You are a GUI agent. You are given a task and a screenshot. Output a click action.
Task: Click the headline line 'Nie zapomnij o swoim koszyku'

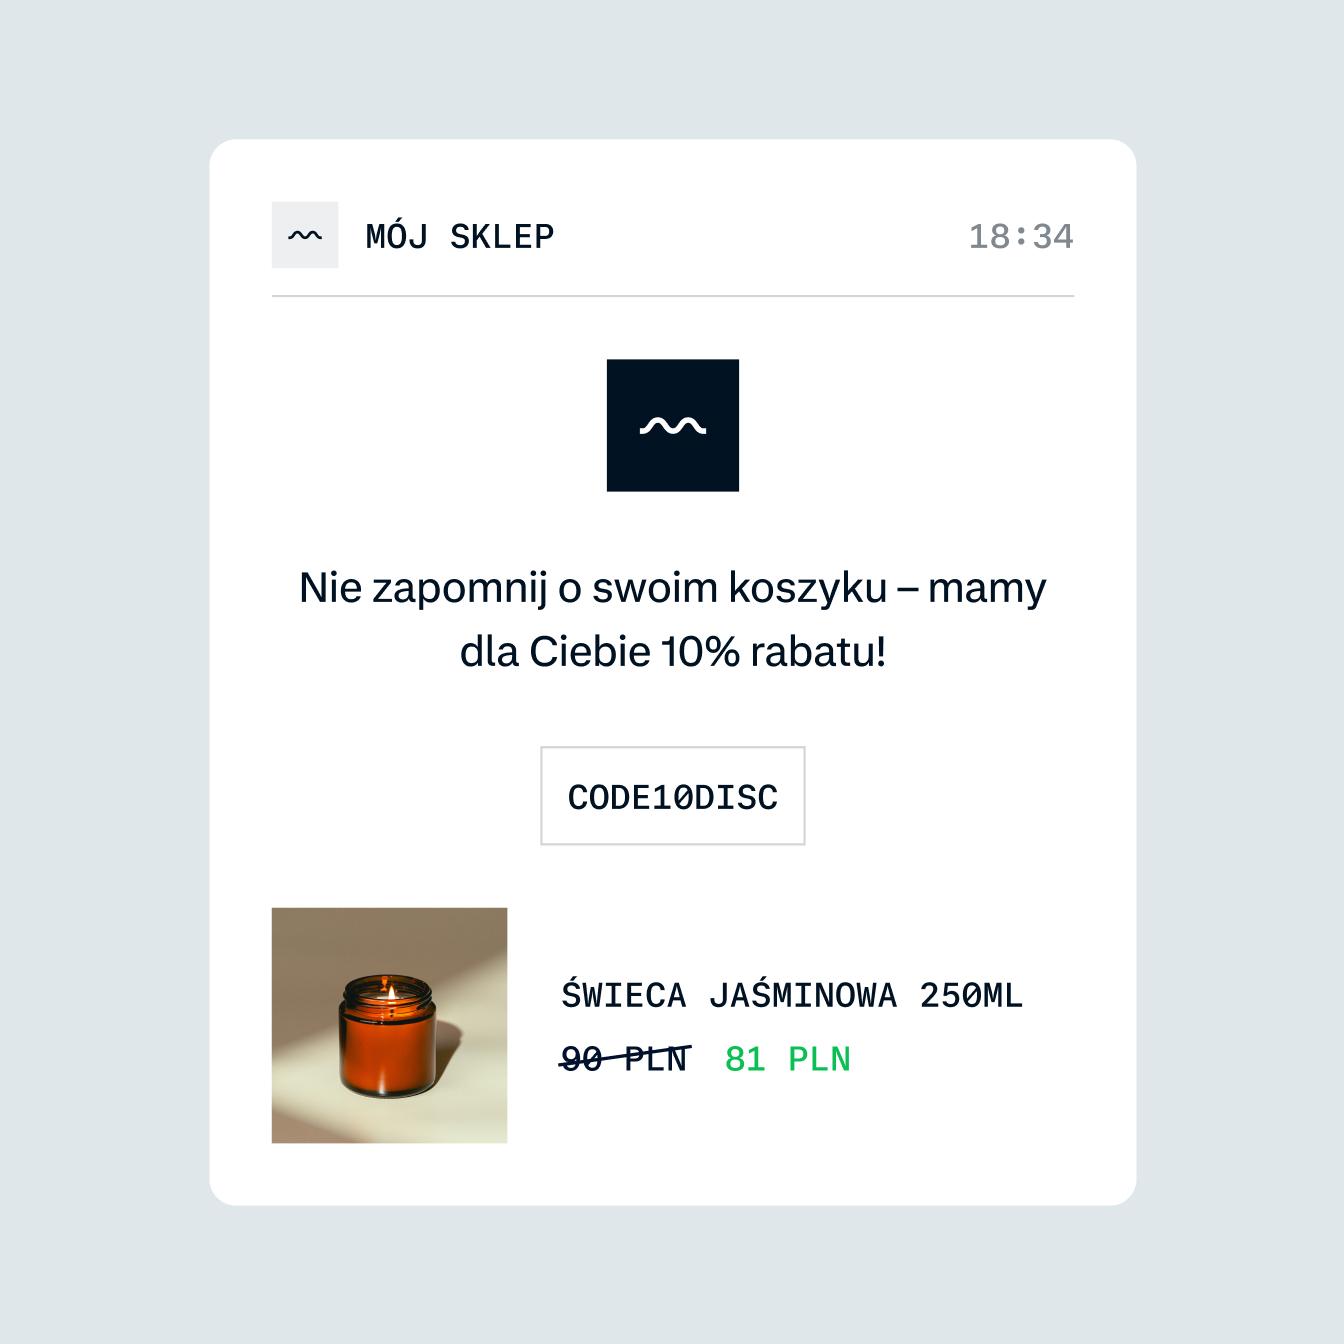coord(593,587)
